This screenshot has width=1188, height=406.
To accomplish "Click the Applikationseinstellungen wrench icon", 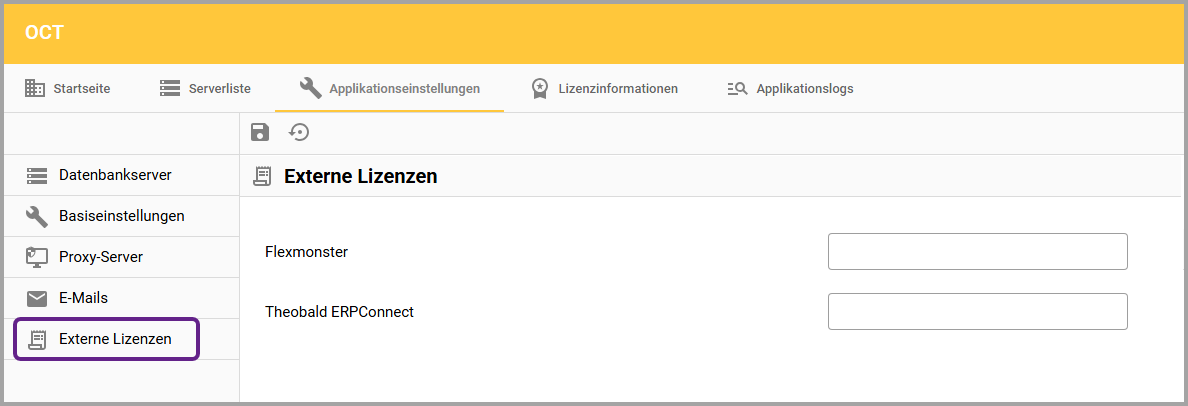I will pyautogui.click(x=310, y=88).
